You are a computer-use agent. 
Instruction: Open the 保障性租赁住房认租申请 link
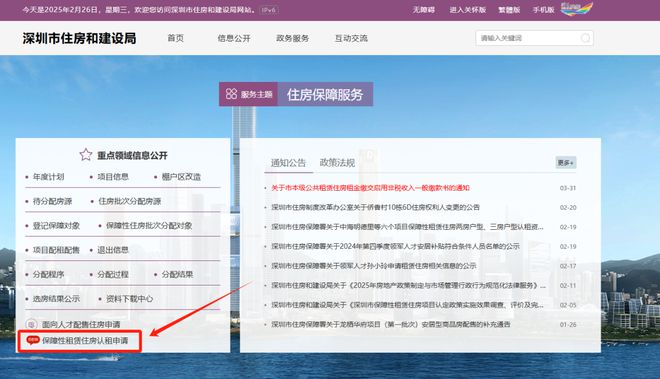pos(85,341)
